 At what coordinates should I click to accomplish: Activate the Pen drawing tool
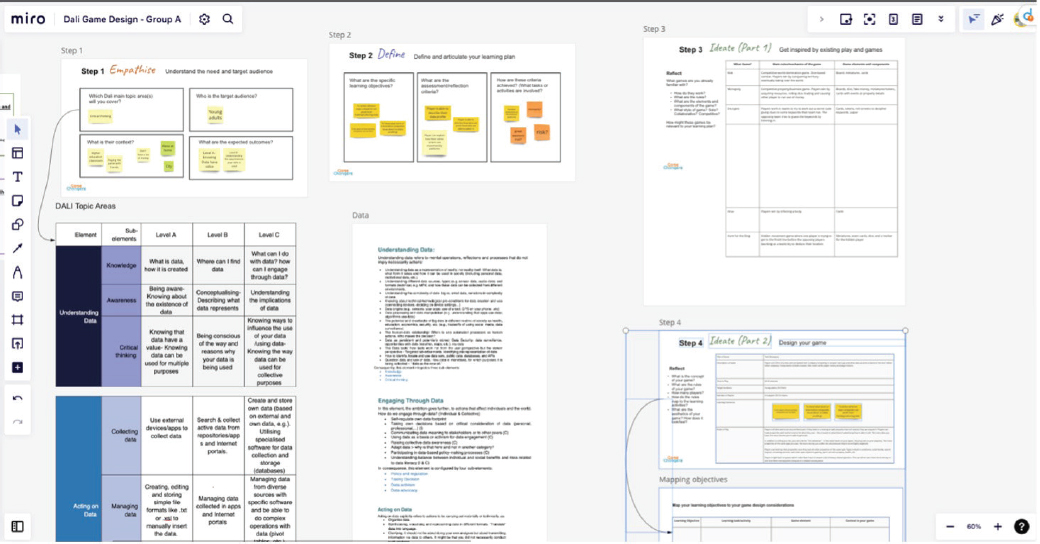pos(17,273)
